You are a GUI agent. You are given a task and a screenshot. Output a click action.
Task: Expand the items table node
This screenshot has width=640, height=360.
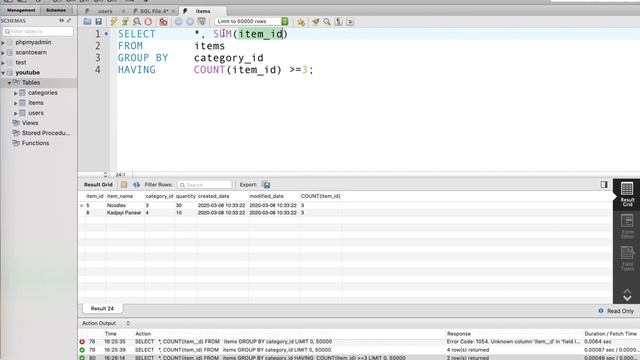(x=16, y=103)
